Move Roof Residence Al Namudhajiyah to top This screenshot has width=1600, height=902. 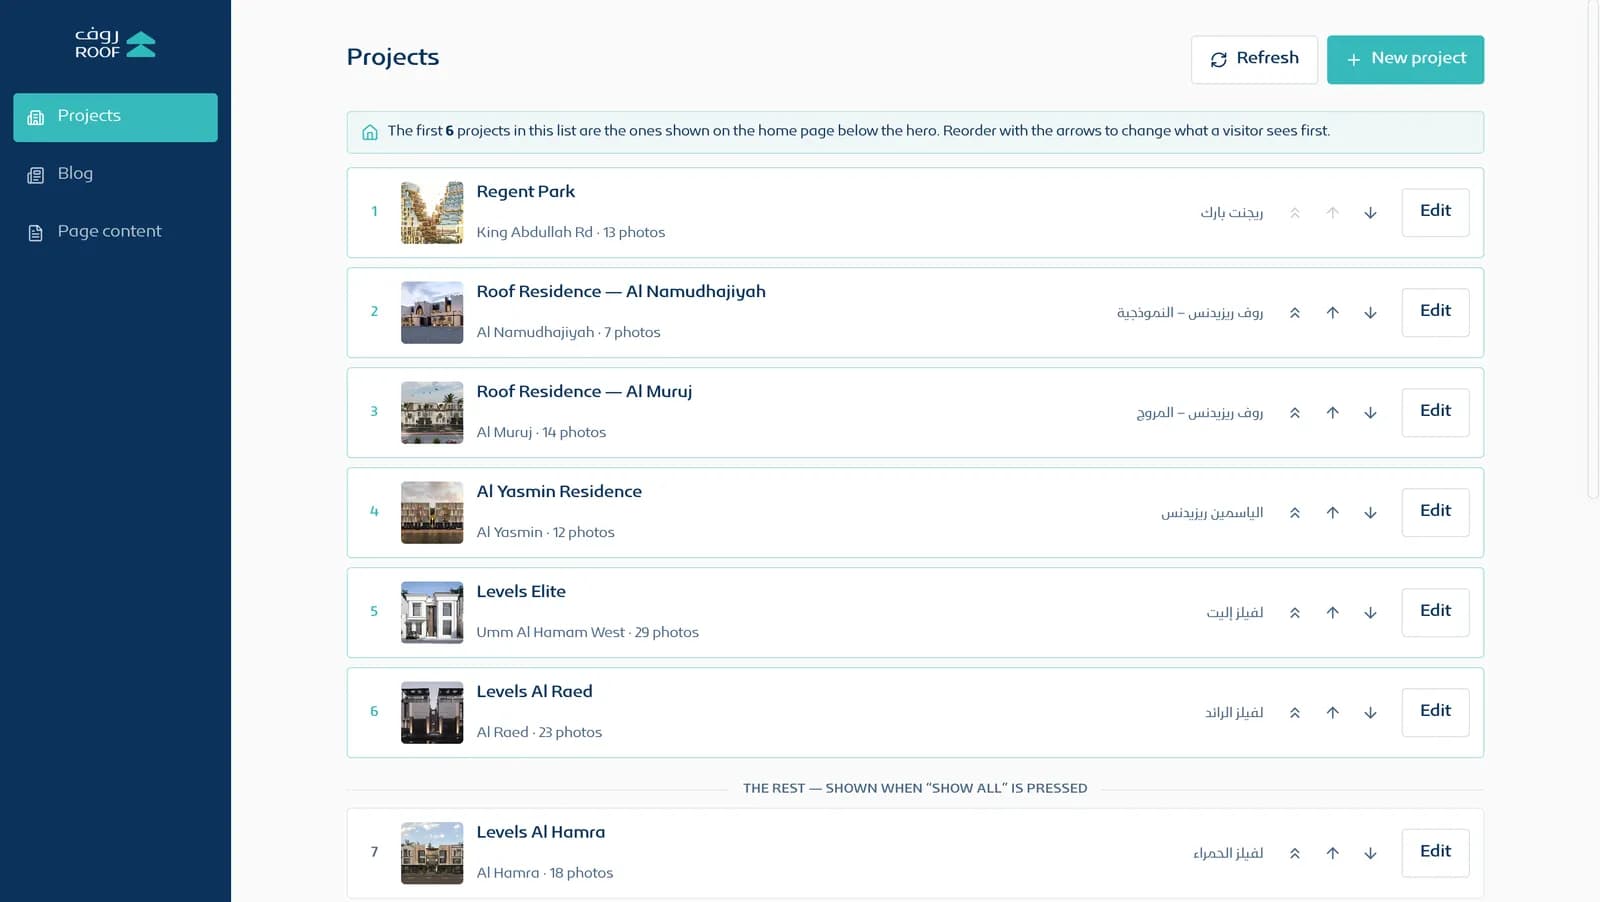(1295, 313)
